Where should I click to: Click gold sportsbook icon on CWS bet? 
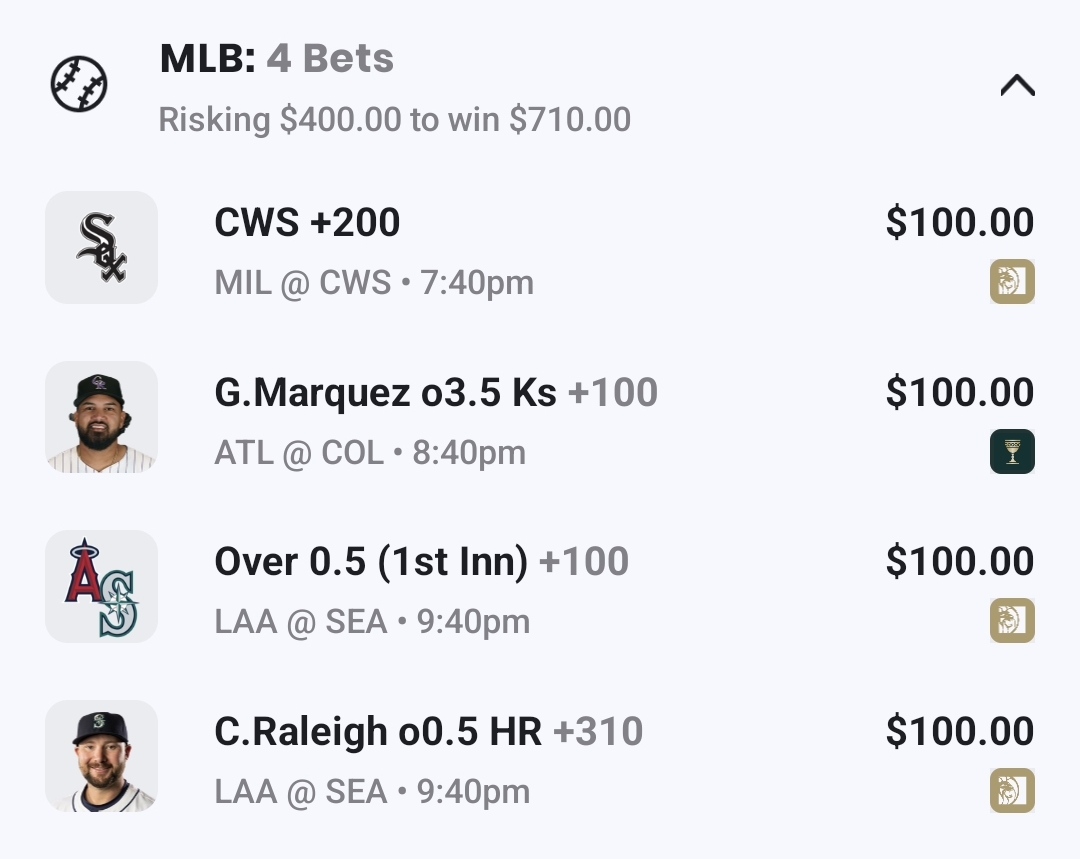[x=1012, y=281]
